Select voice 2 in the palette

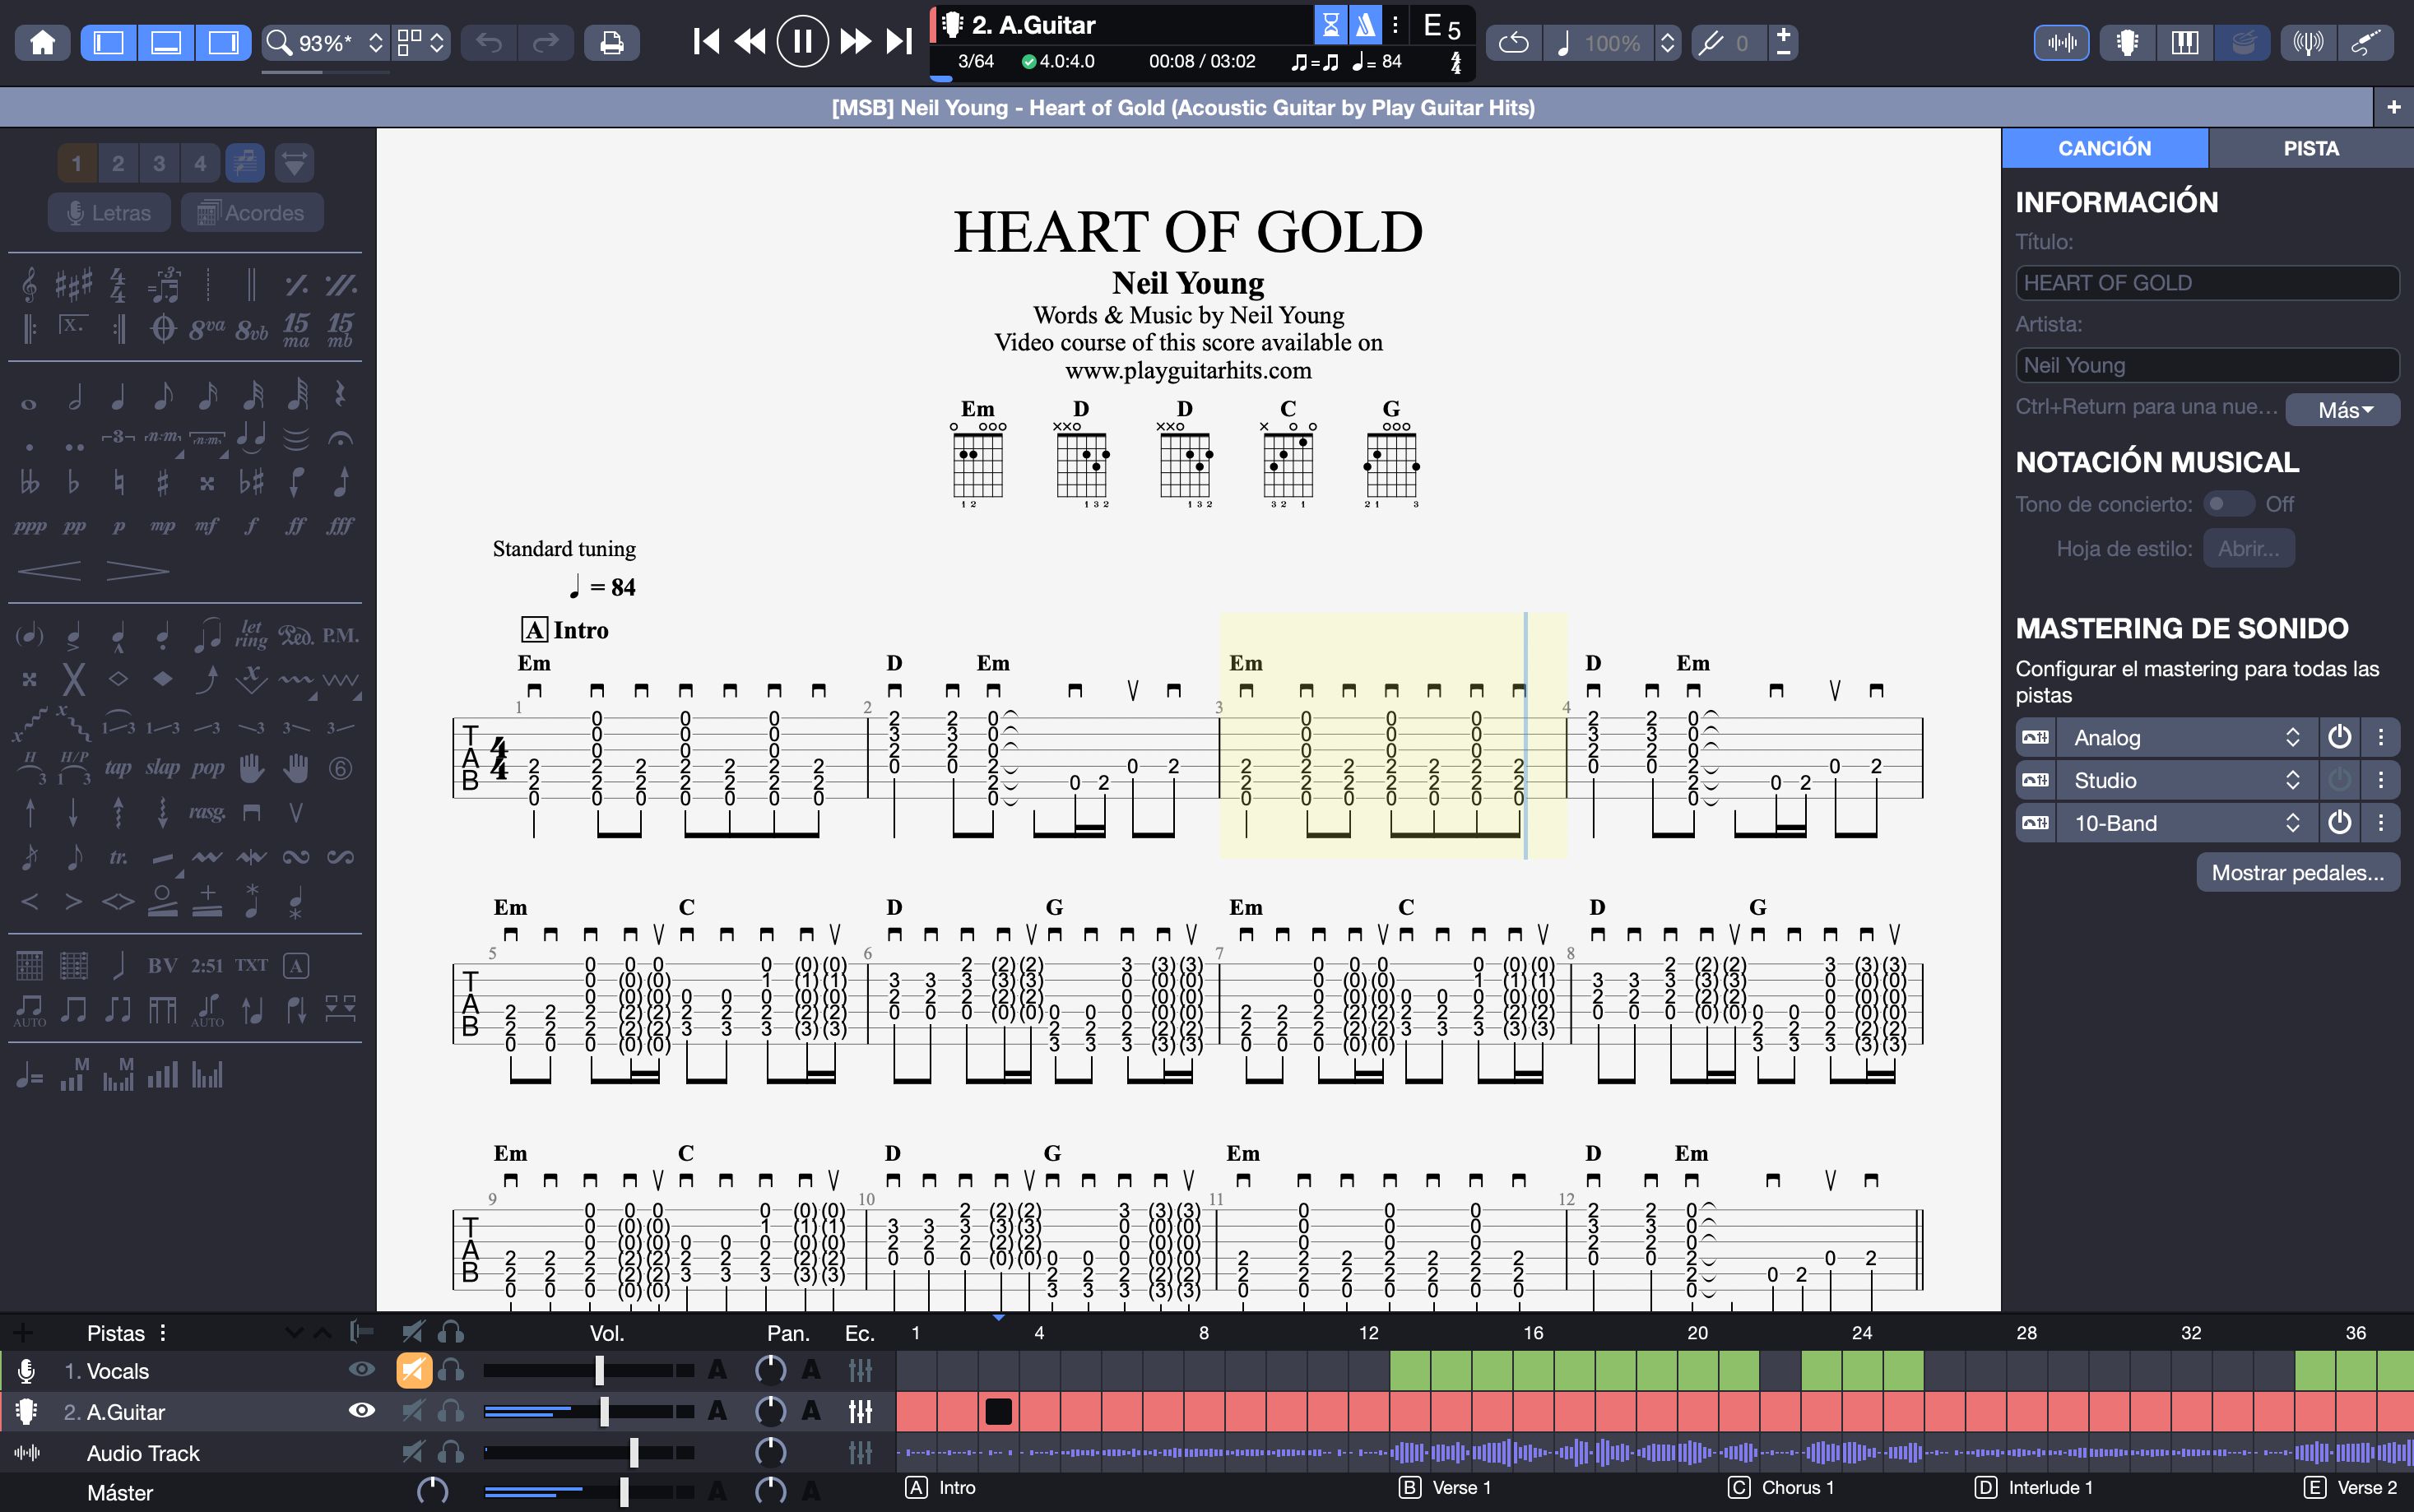coord(118,163)
